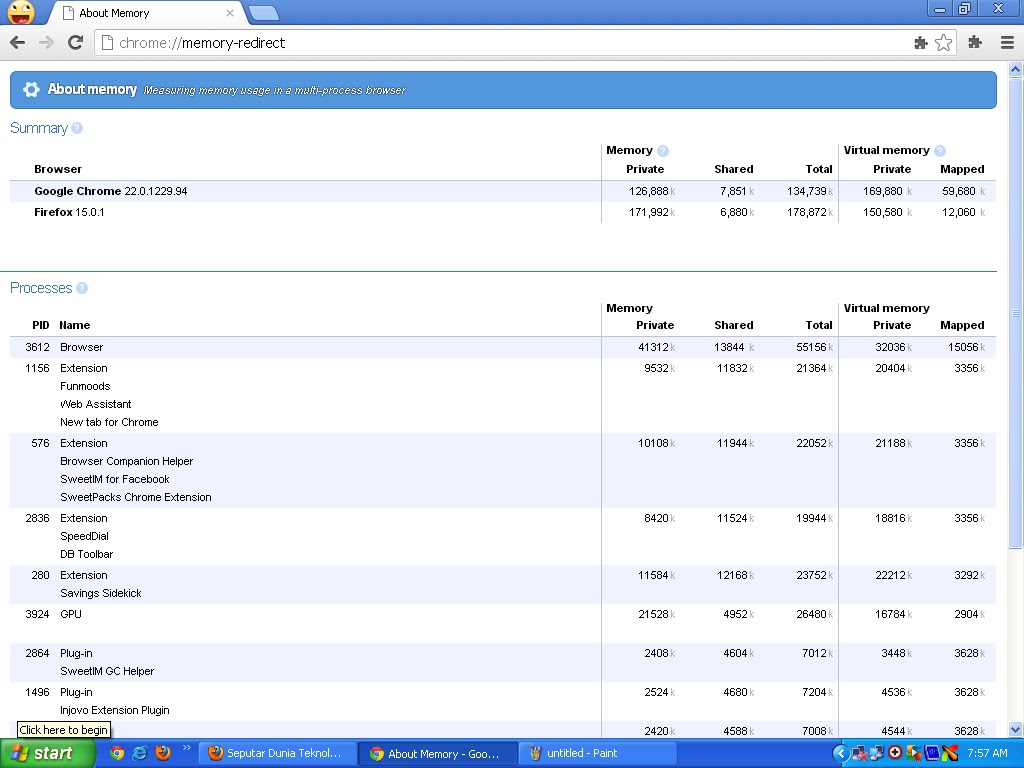
Task: Click SweetPacks Chrome Extension name
Action: [x=136, y=498]
